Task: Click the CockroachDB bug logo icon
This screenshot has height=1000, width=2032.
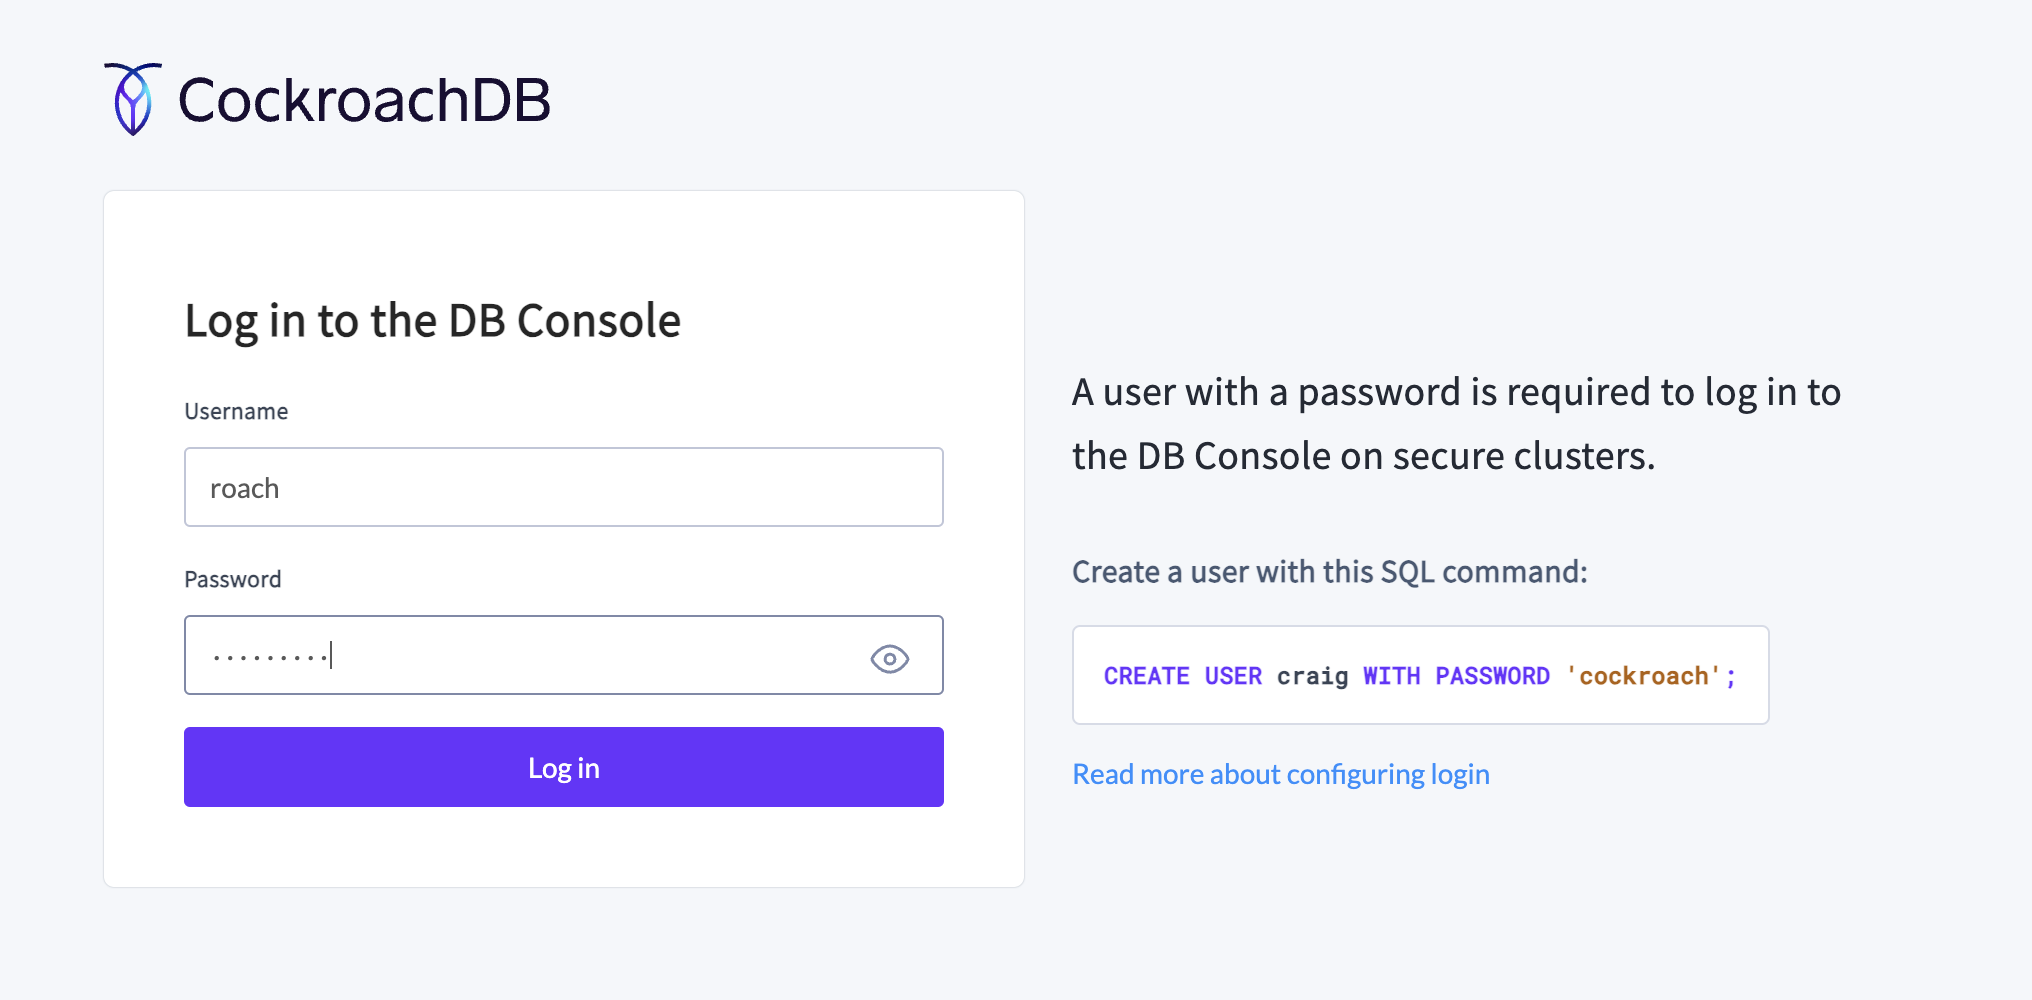Action: pyautogui.click(x=133, y=99)
